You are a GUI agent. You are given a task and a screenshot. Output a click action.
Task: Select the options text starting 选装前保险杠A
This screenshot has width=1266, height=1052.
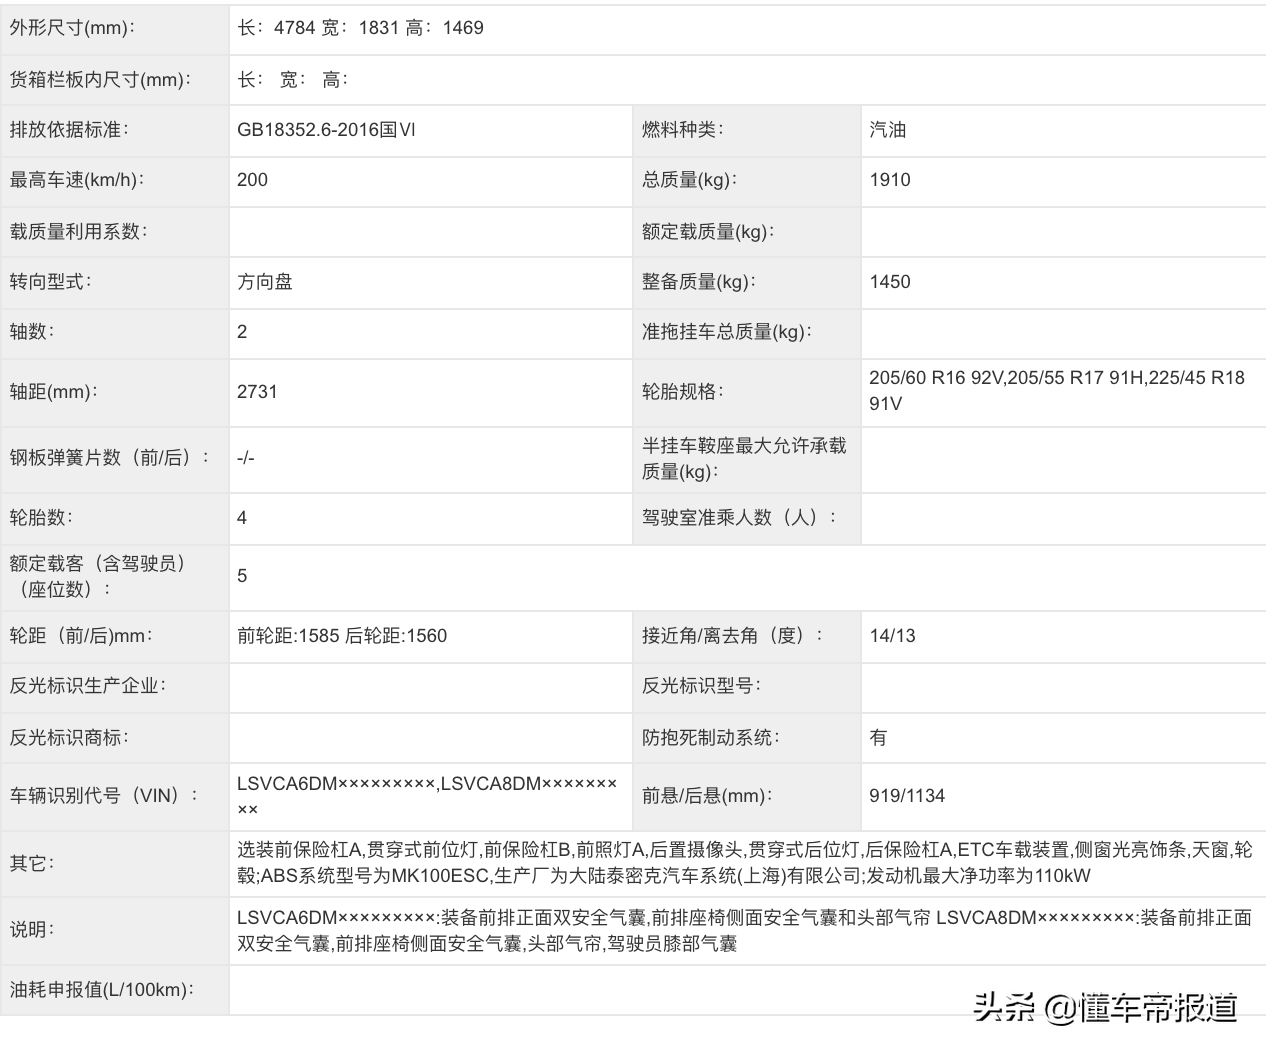click(x=745, y=863)
